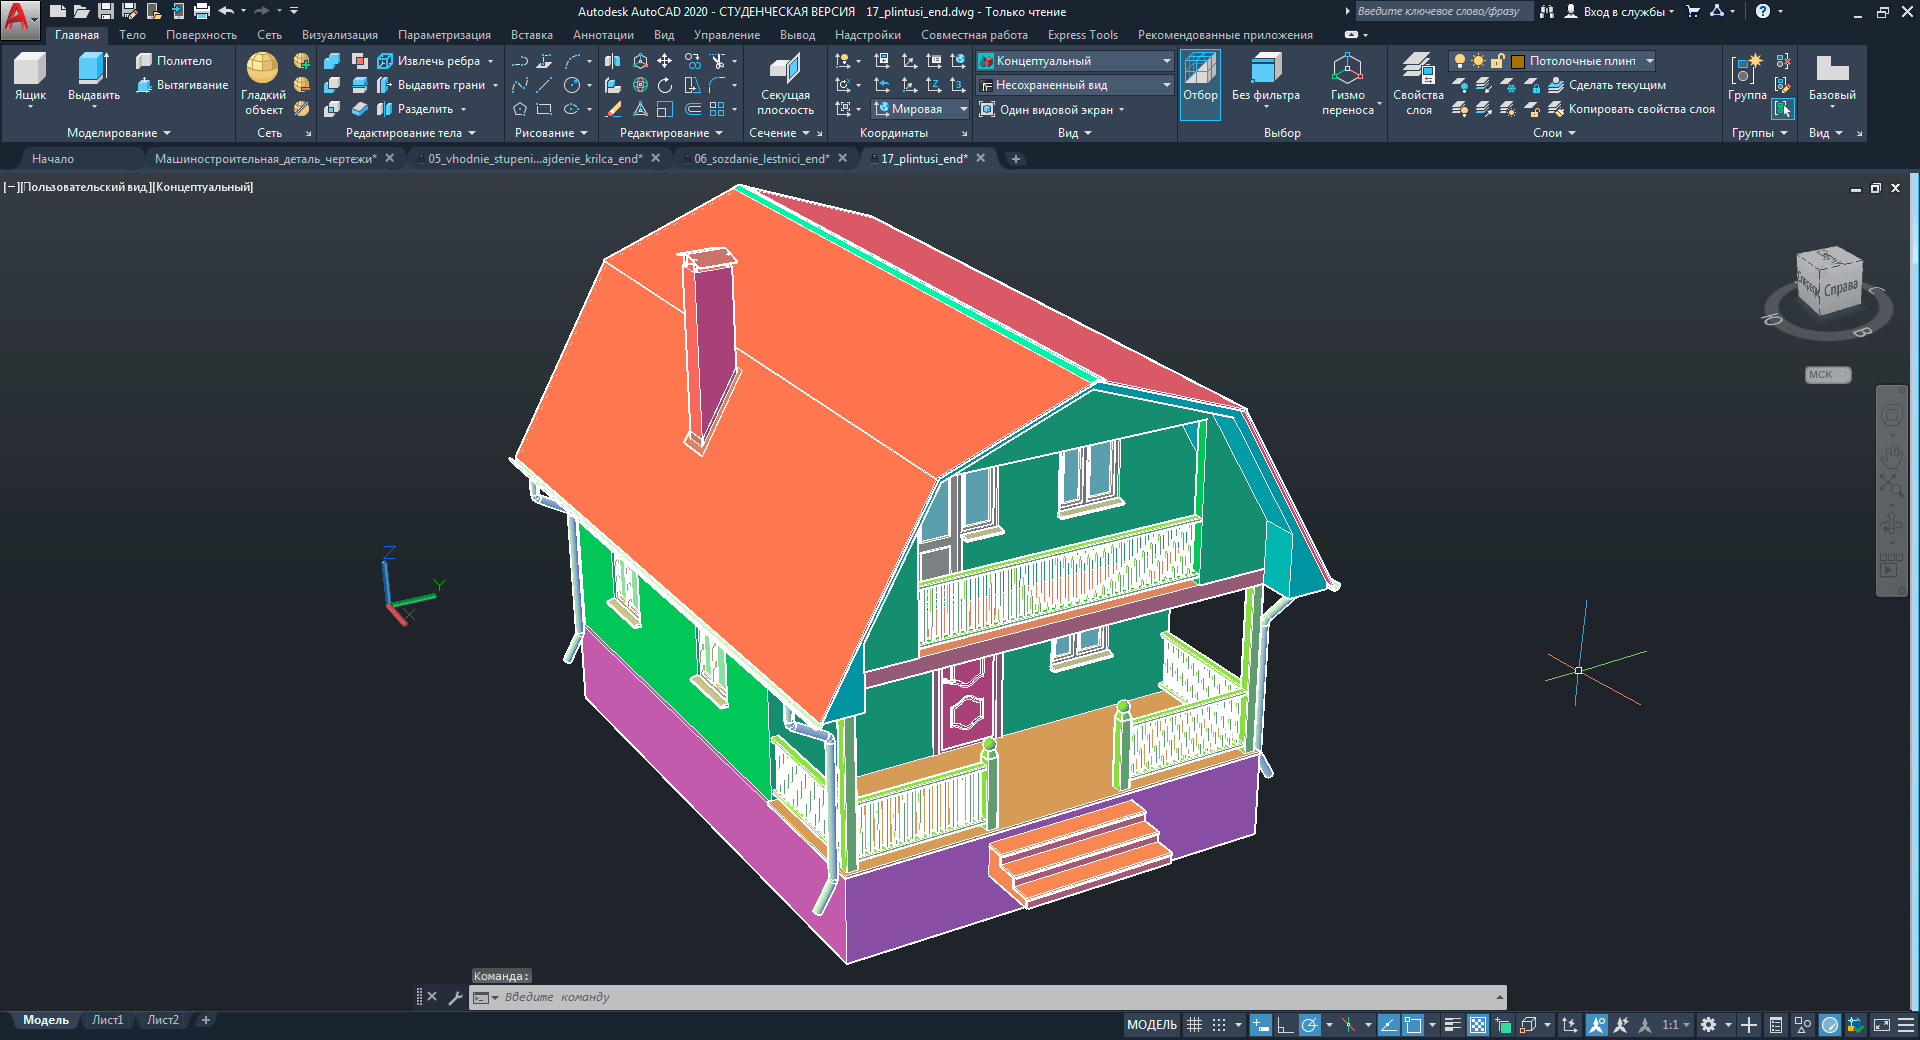This screenshot has width=1920, height=1040.
Task: Switch to 06_sozdanie_lestnici_end drawing tab
Action: [761, 159]
